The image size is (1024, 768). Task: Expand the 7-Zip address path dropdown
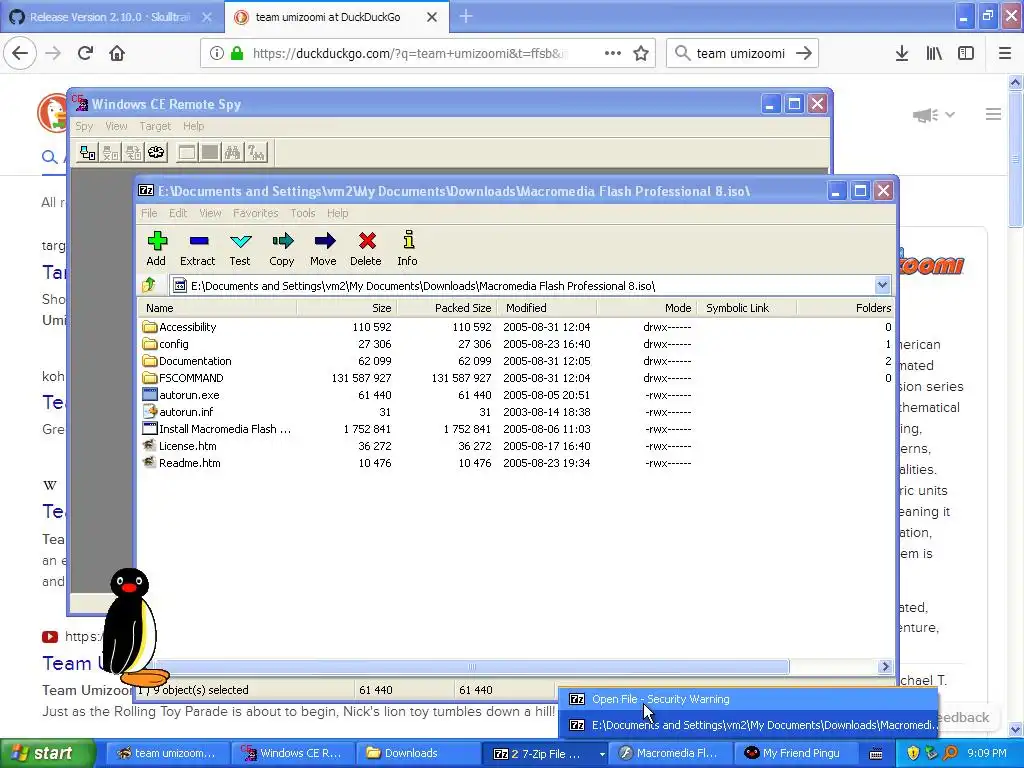pos(882,285)
